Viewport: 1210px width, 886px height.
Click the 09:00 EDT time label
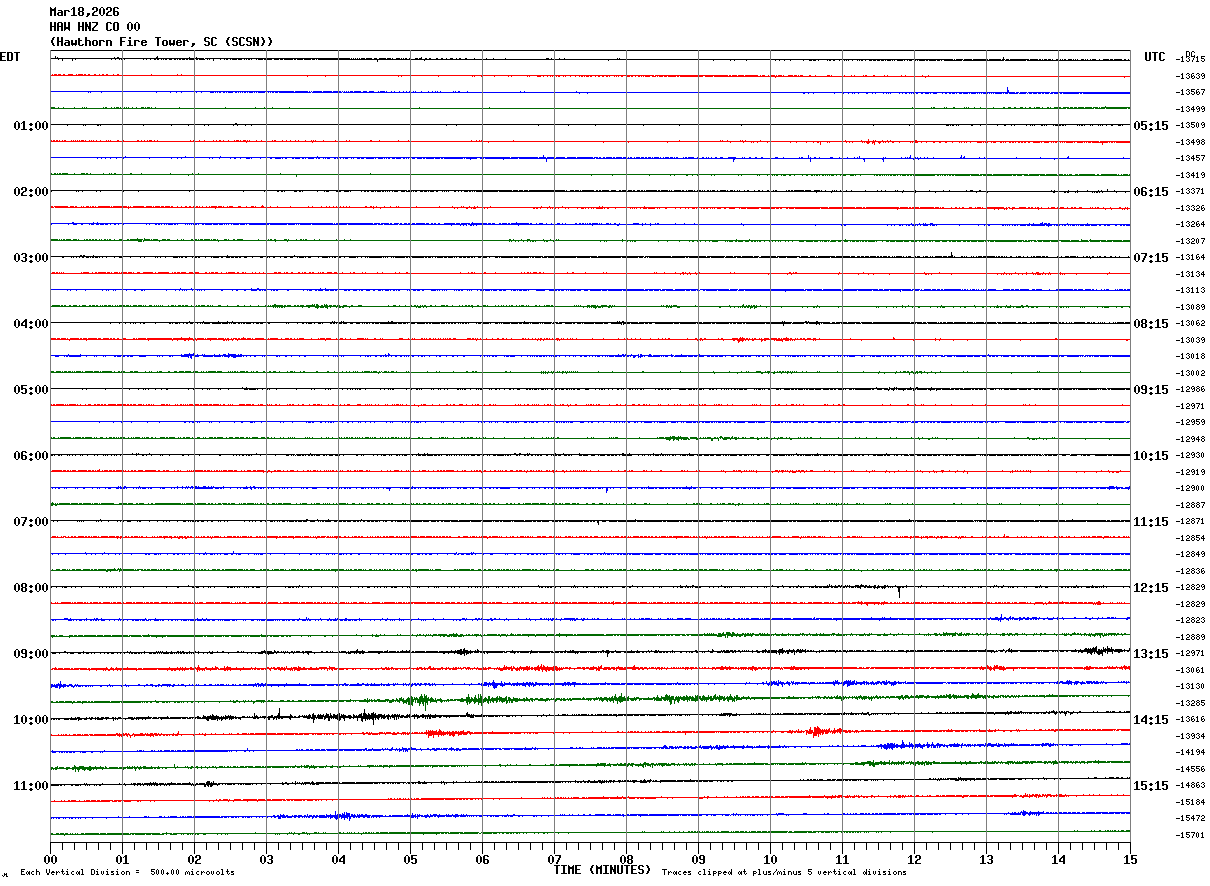pos(31,654)
